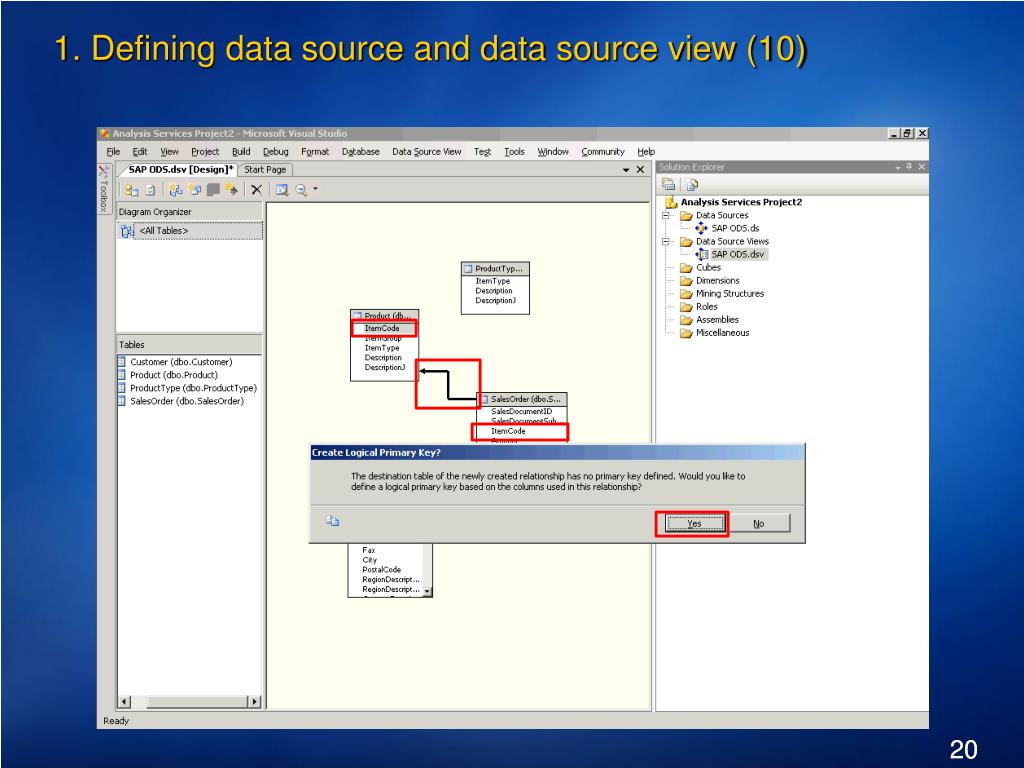Click the copy icon in the dialog
Image resolution: width=1024 pixels, height=768 pixels.
pos(332,520)
